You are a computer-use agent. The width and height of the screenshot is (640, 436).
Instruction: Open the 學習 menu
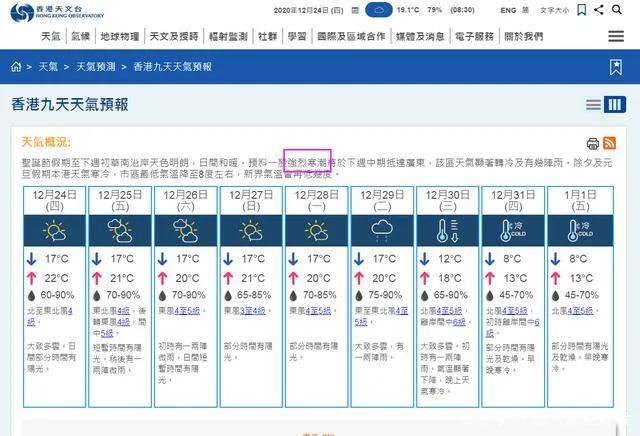297,36
